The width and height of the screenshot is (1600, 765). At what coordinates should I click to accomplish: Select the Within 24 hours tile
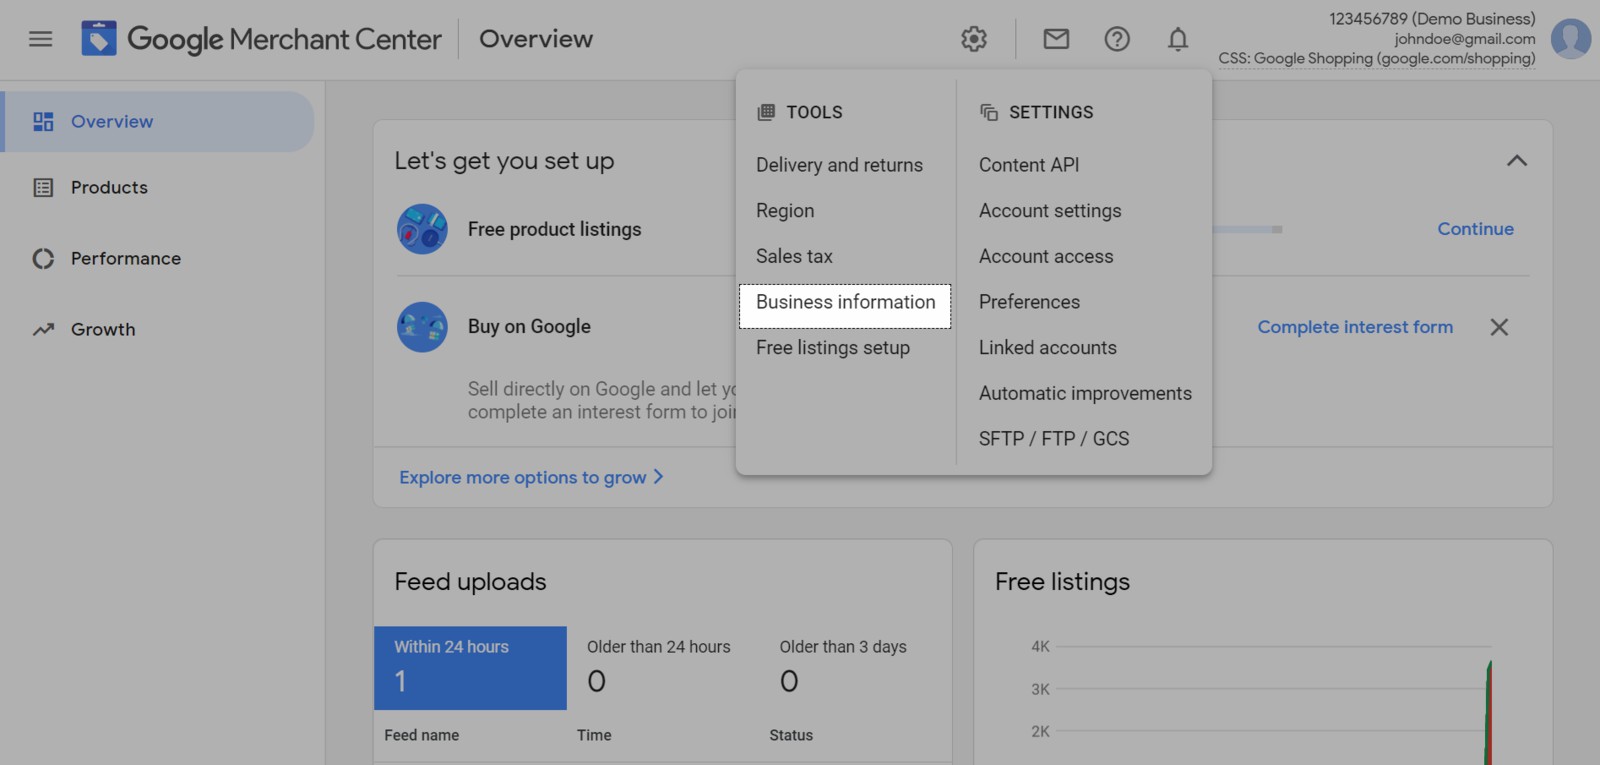click(470, 667)
